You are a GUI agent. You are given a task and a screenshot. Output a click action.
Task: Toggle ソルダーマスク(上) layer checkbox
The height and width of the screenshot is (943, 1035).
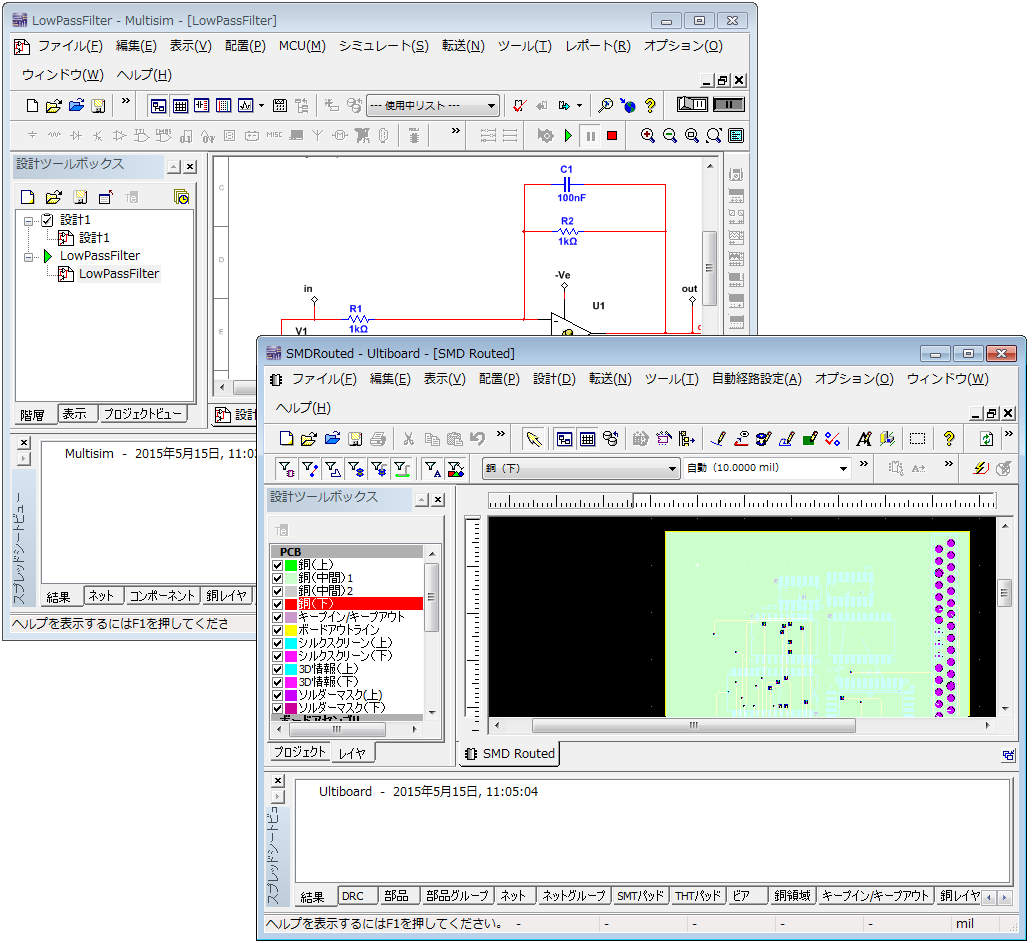(x=277, y=696)
